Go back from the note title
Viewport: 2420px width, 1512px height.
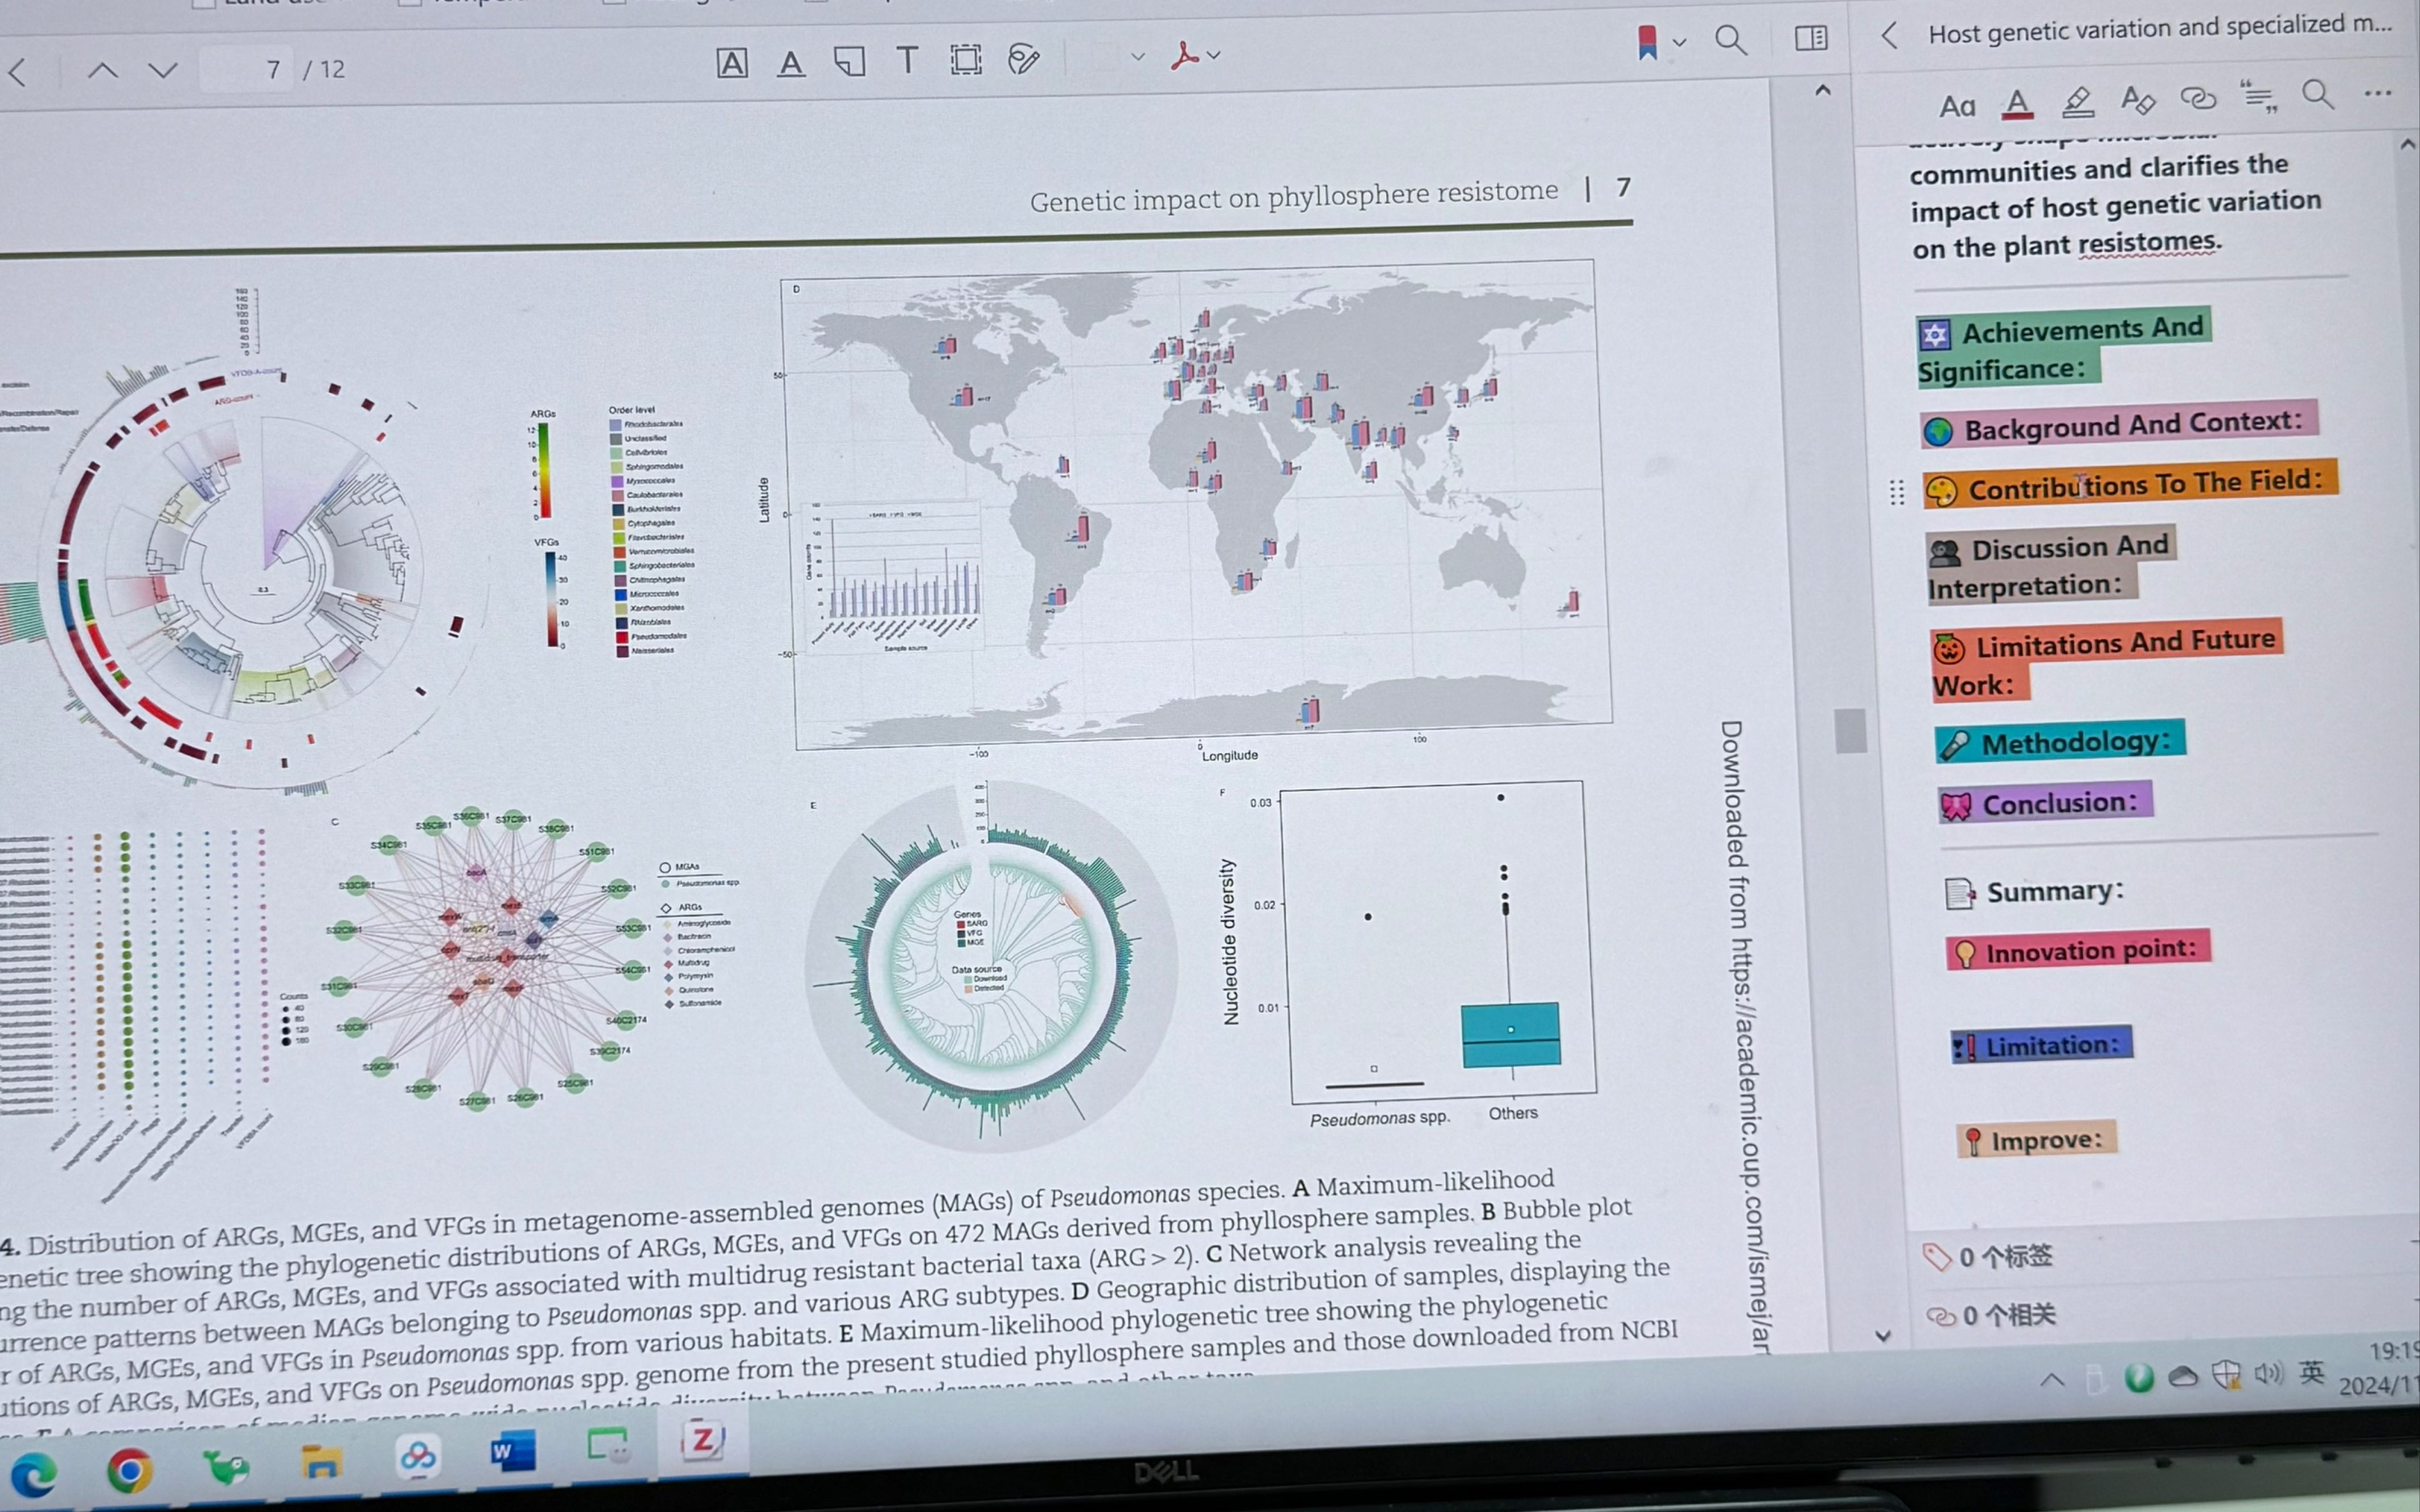1889,36
